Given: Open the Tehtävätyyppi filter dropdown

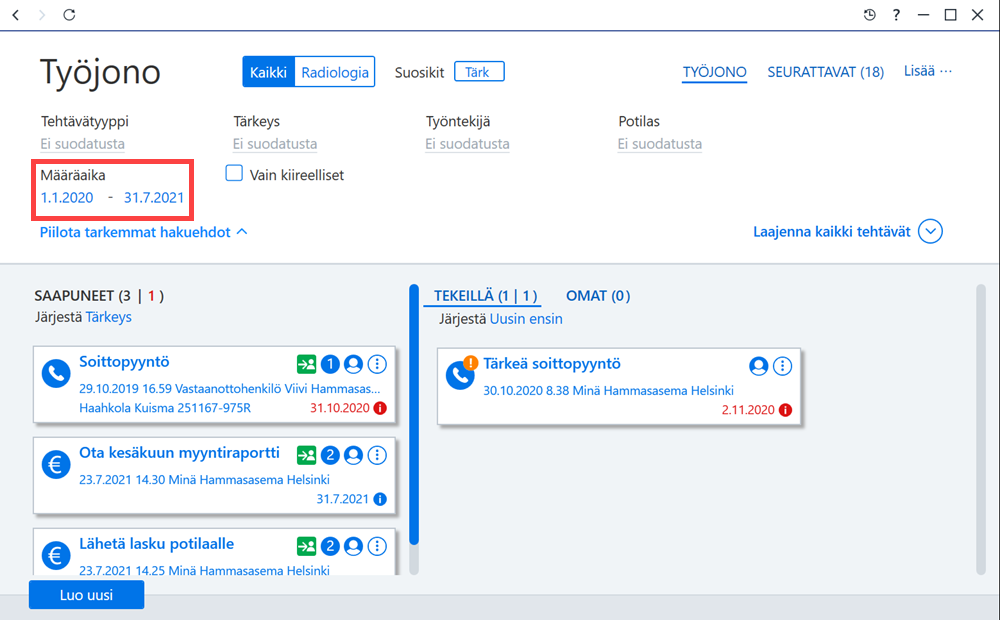Looking at the screenshot, I should pos(83,144).
